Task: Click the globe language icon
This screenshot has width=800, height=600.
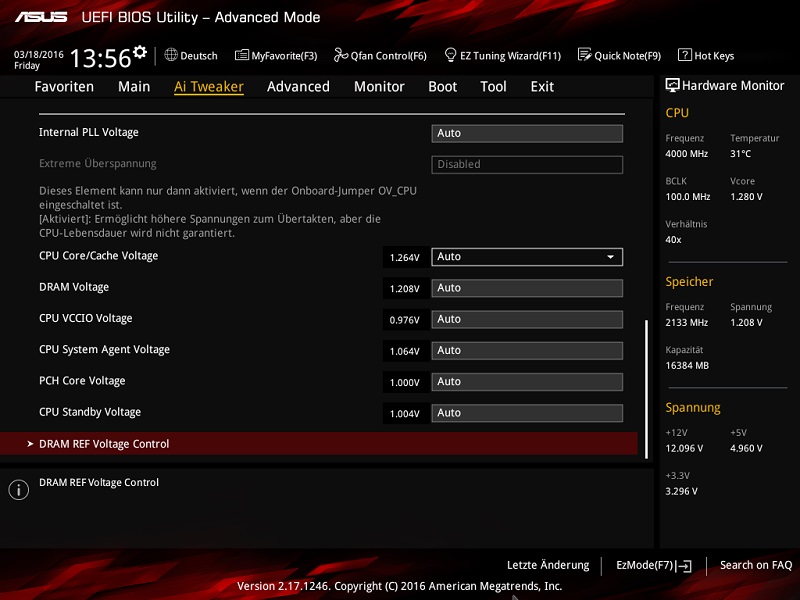Action: (x=171, y=55)
